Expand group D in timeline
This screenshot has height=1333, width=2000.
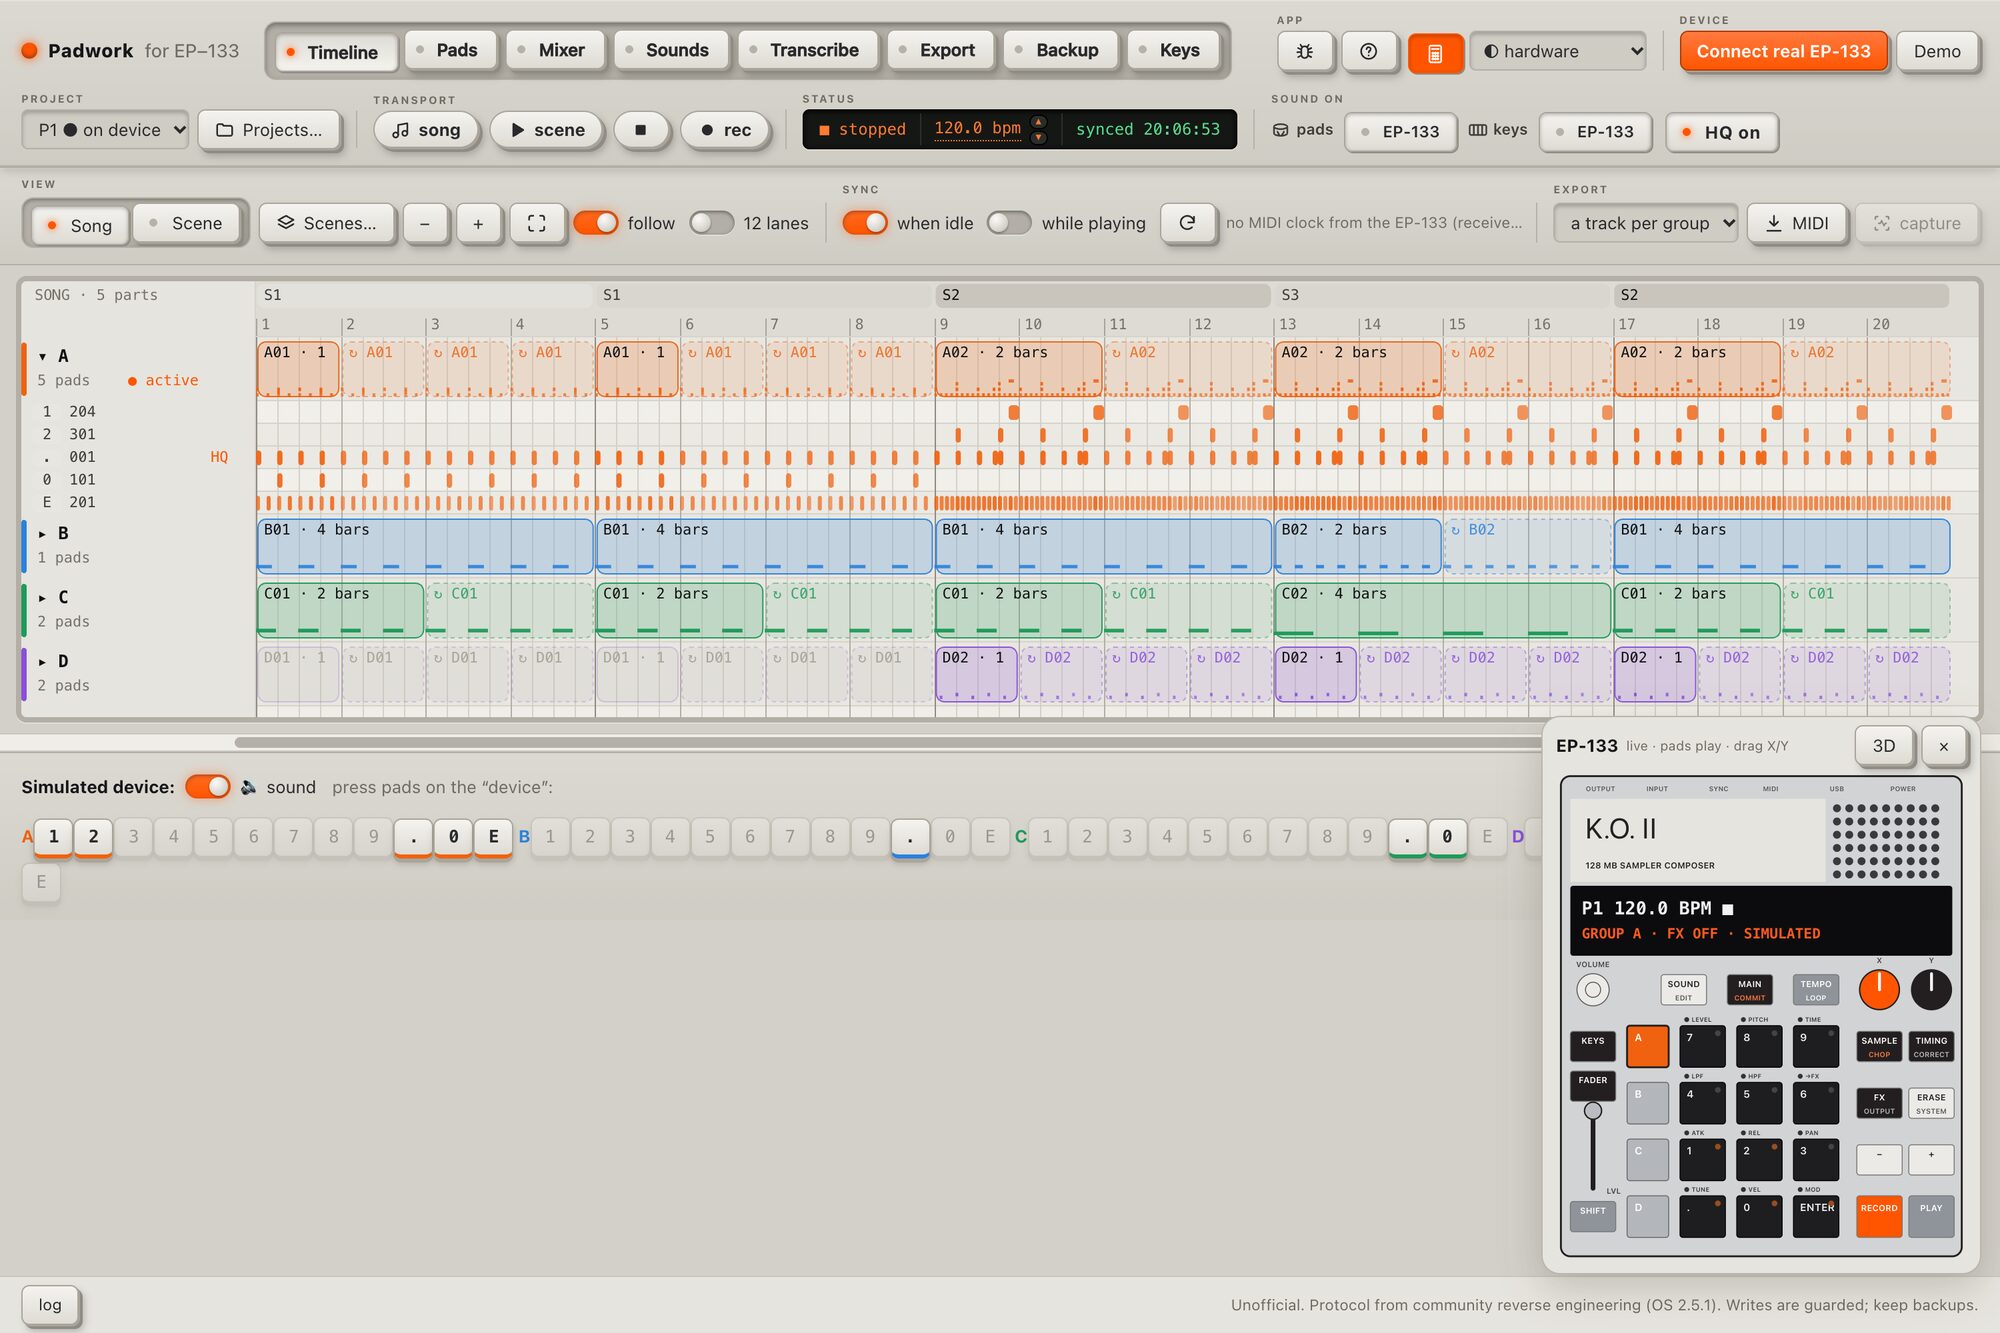coord(43,662)
